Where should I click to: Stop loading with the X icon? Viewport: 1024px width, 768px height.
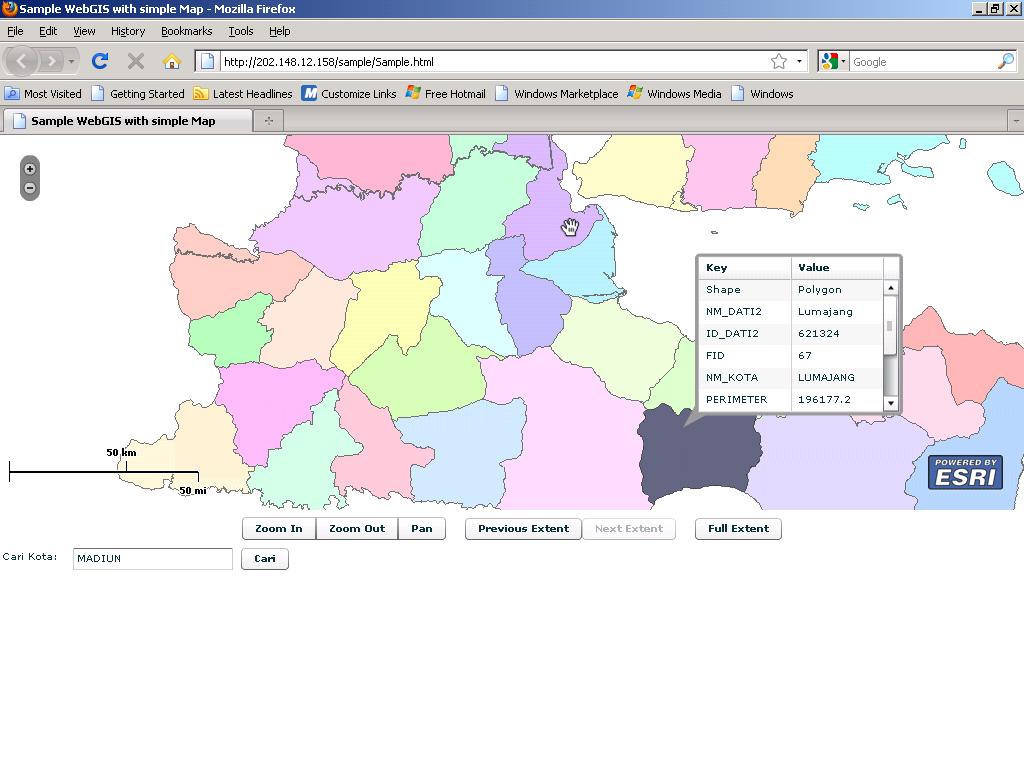pos(136,61)
